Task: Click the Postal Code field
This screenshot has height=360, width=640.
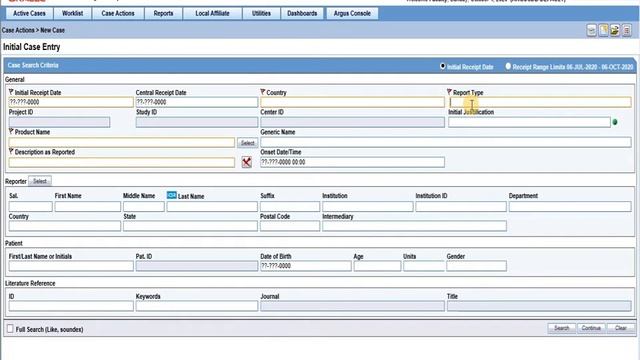Action: click(x=290, y=226)
